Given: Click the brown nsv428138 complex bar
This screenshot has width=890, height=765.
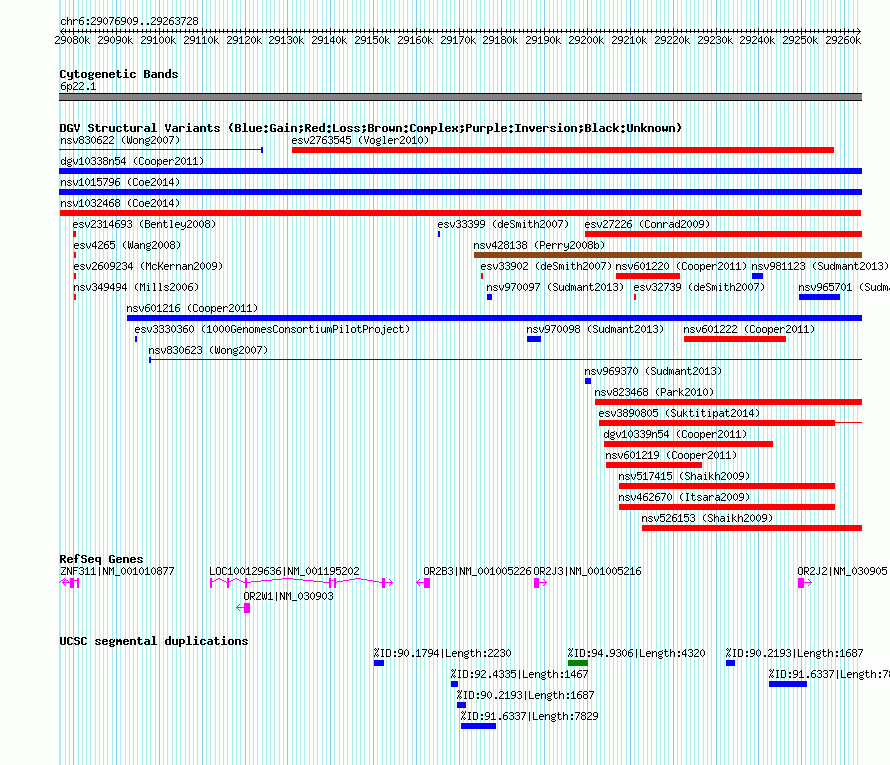Looking at the screenshot, I should [668, 255].
